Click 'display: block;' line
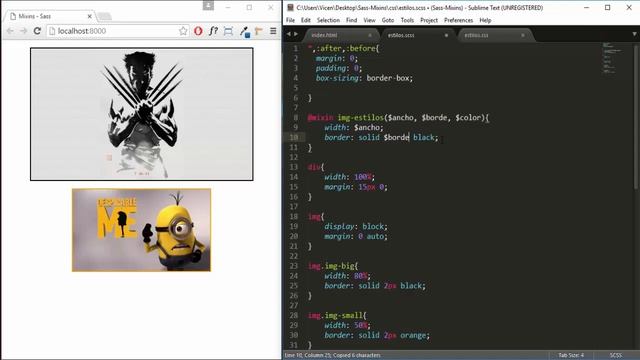 tap(356, 227)
